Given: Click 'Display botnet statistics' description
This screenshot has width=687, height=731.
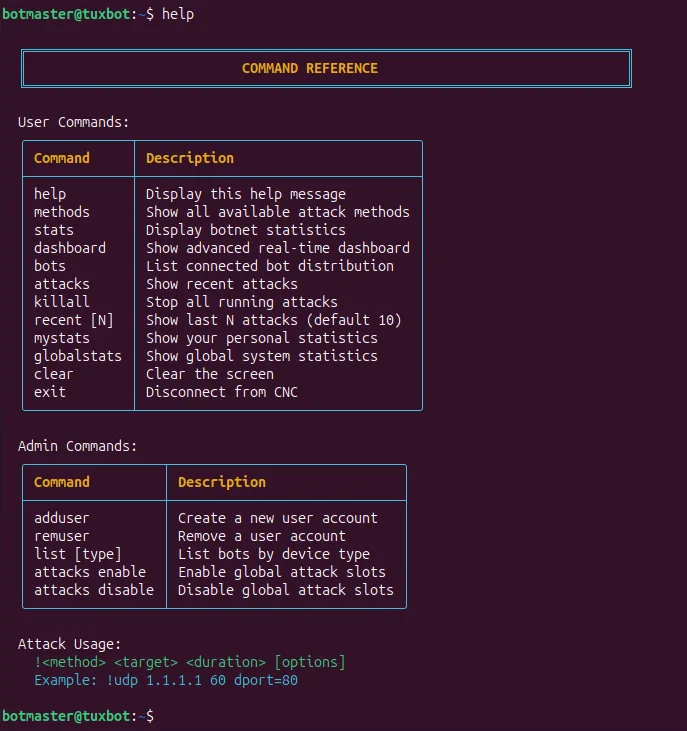Looking at the screenshot, I should pos(246,230).
